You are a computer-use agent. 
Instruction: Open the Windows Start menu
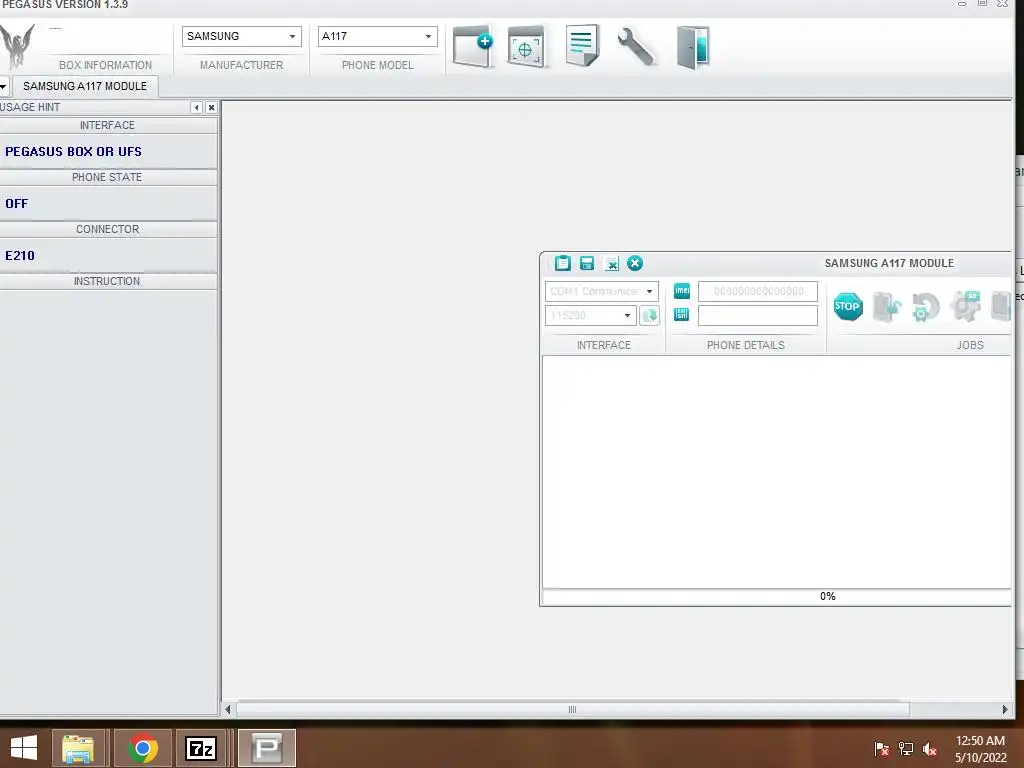[x=24, y=748]
